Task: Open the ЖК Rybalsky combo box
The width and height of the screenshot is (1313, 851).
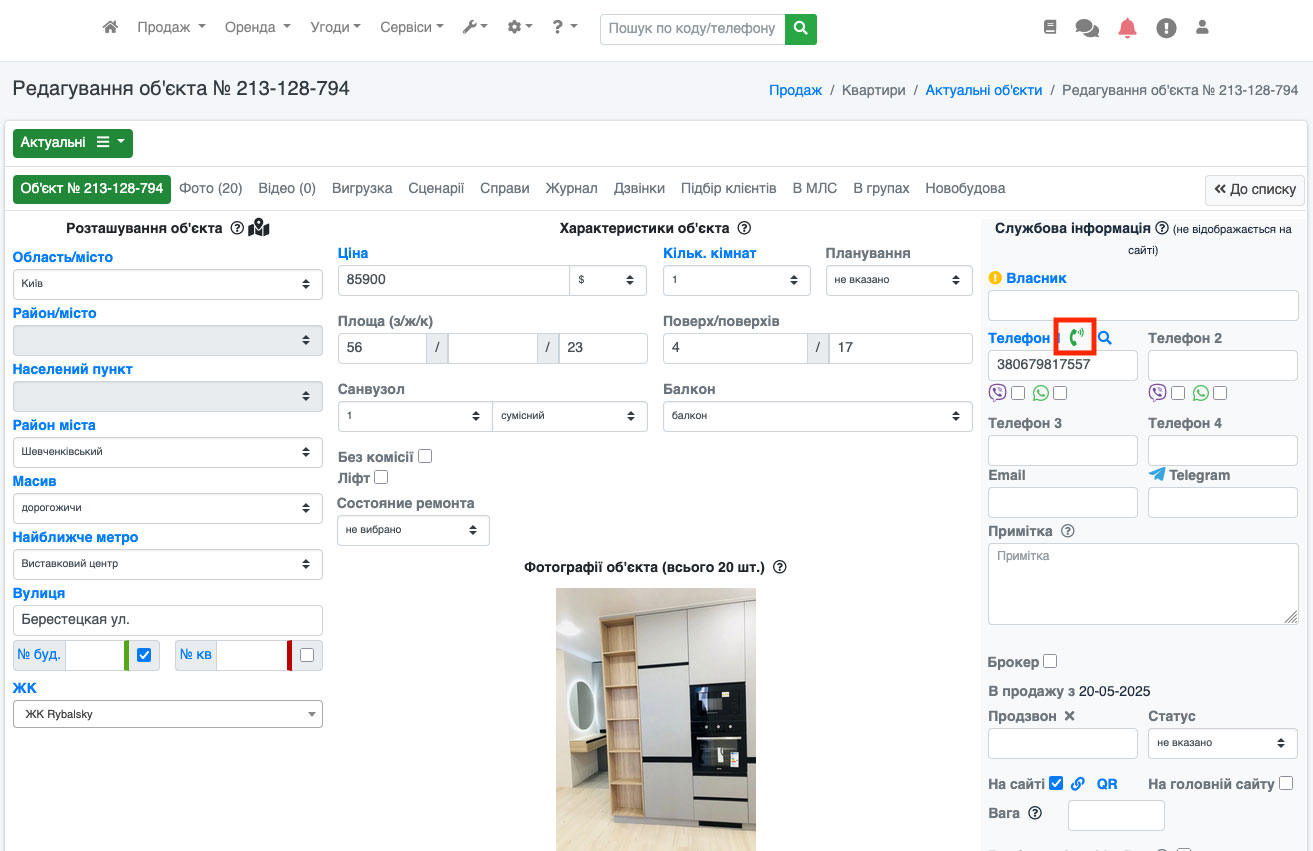Action: pyautogui.click(x=167, y=714)
